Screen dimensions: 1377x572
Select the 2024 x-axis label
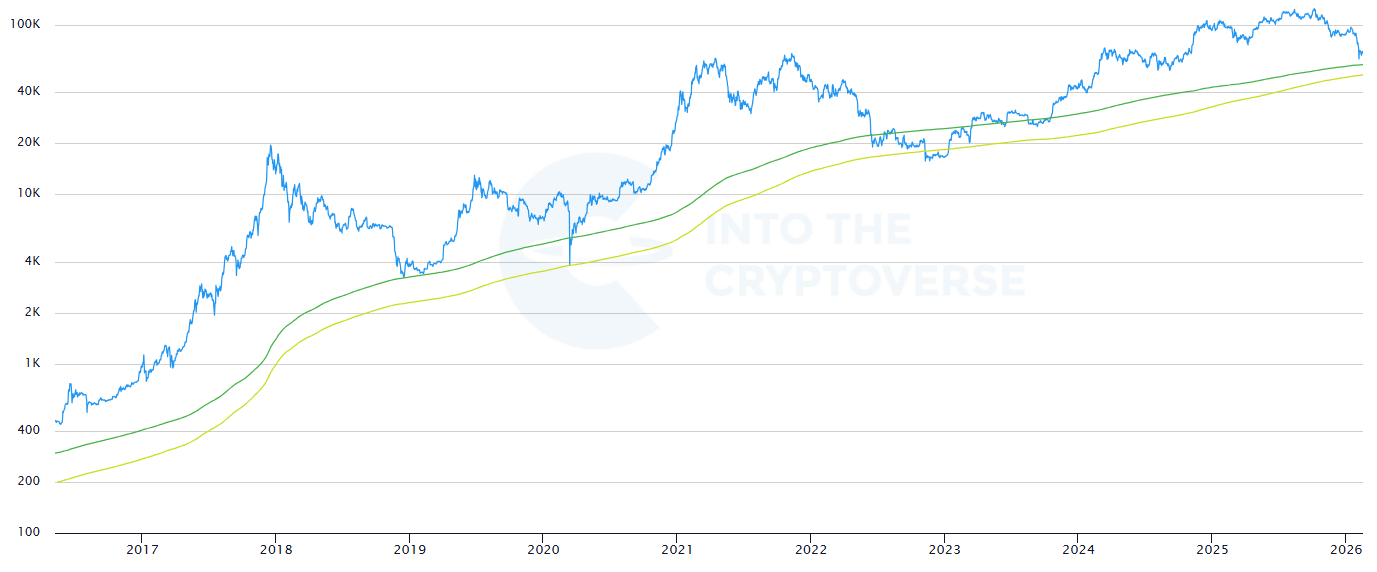[x=1078, y=549]
